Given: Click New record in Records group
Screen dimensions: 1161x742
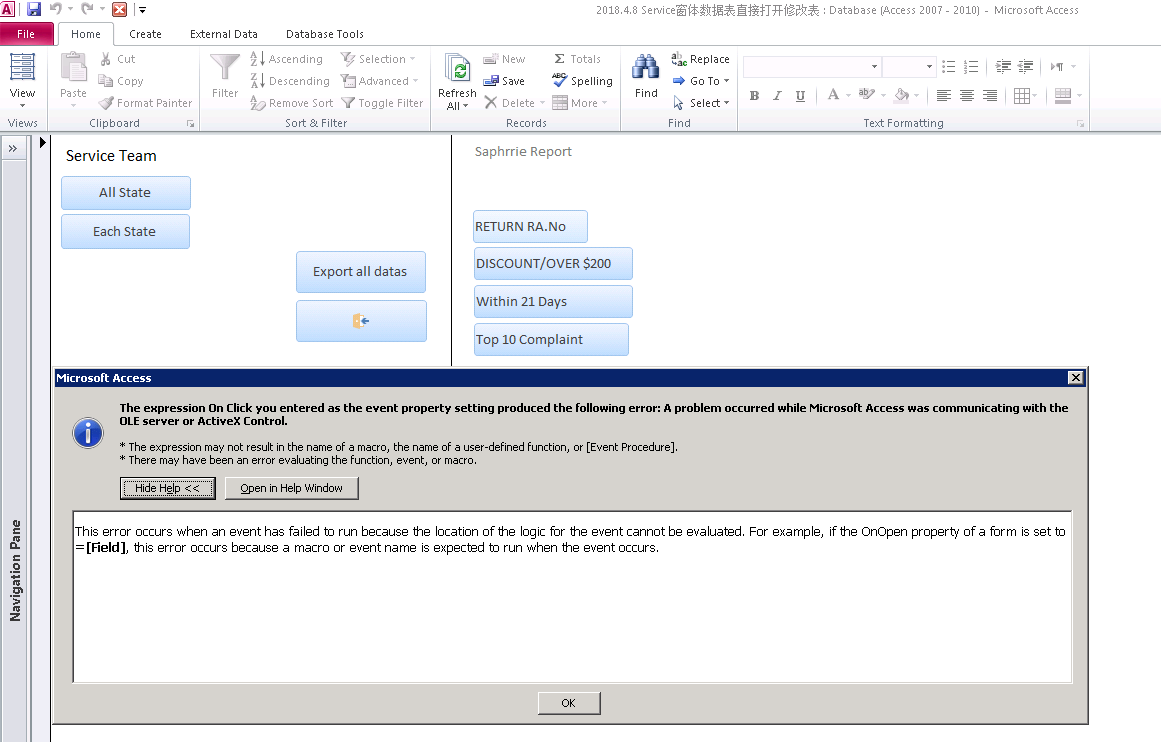Looking at the screenshot, I should coord(504,59).
